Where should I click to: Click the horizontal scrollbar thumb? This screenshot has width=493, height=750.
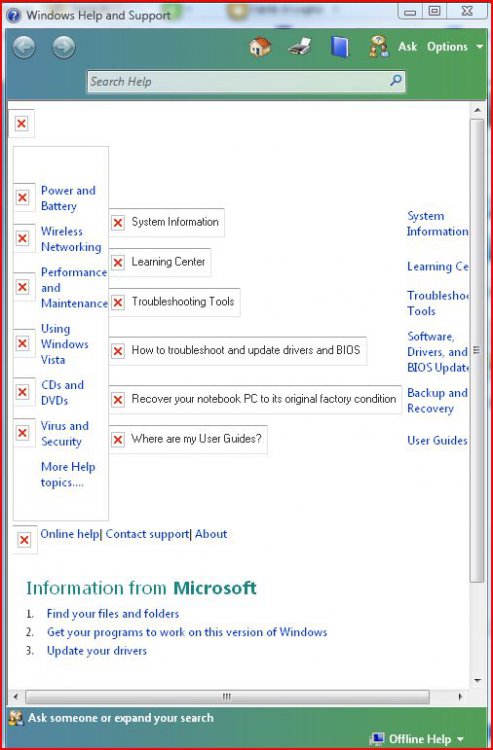point(227,696)
